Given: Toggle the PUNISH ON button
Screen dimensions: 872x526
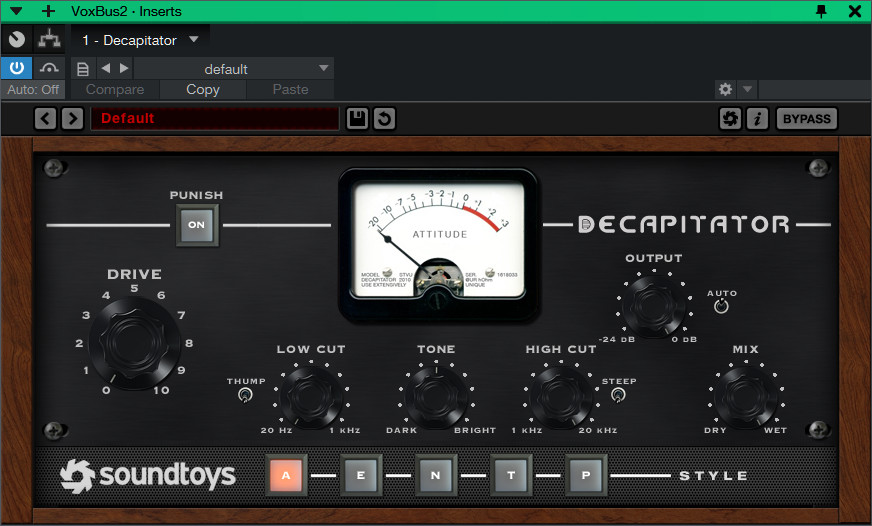Looking at the screenshot, I should coord(197,225).
